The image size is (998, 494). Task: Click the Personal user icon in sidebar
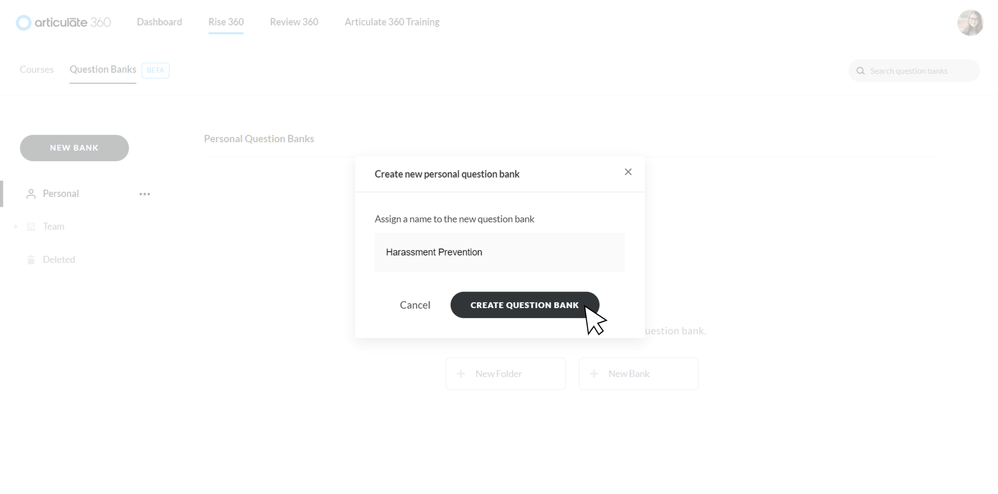(31, 194)
